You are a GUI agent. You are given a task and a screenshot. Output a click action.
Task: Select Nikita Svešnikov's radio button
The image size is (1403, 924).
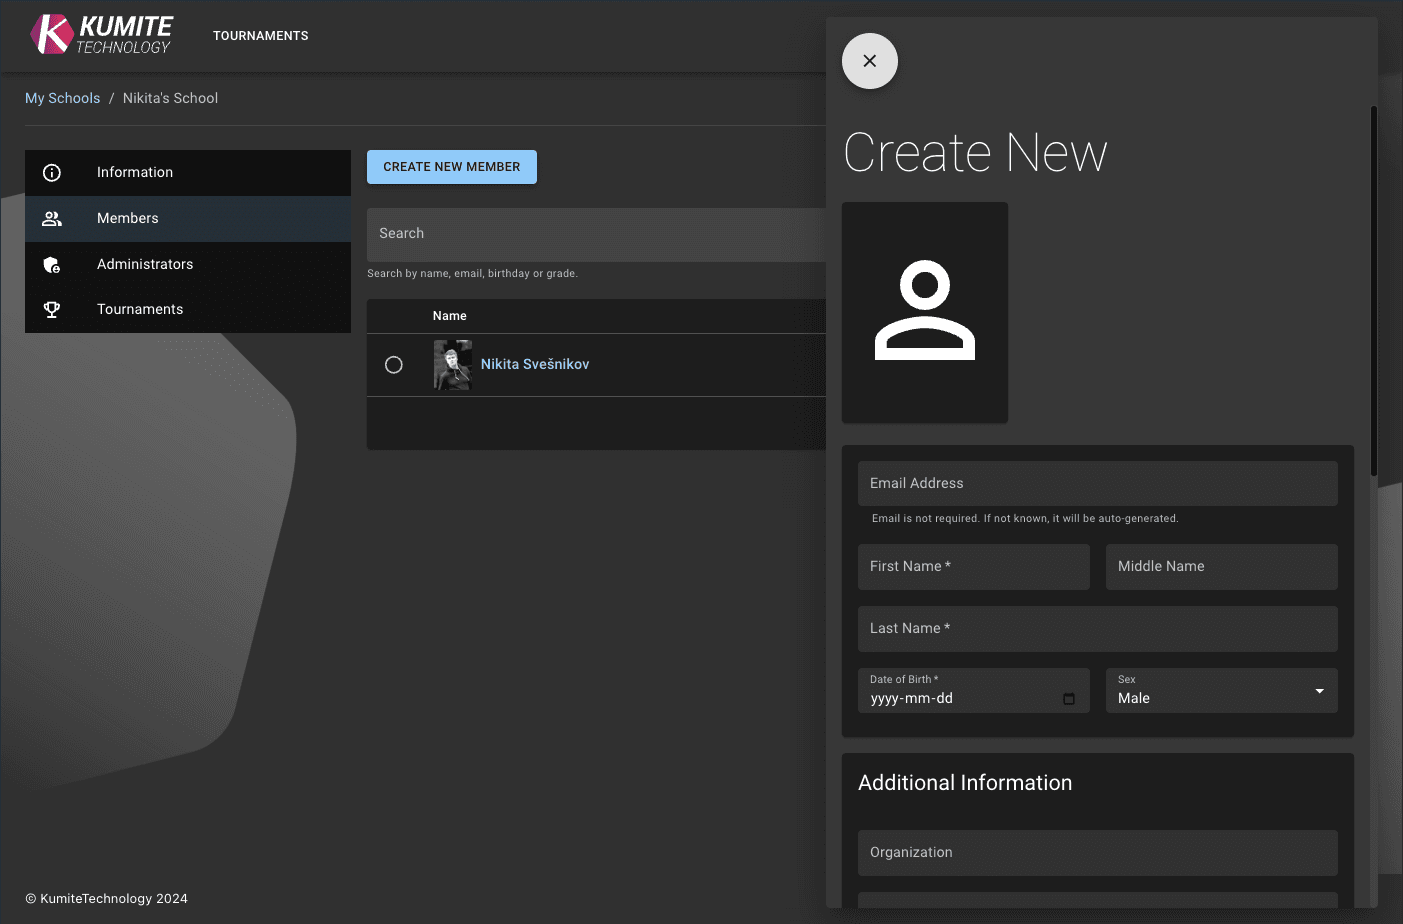[393, 364]
